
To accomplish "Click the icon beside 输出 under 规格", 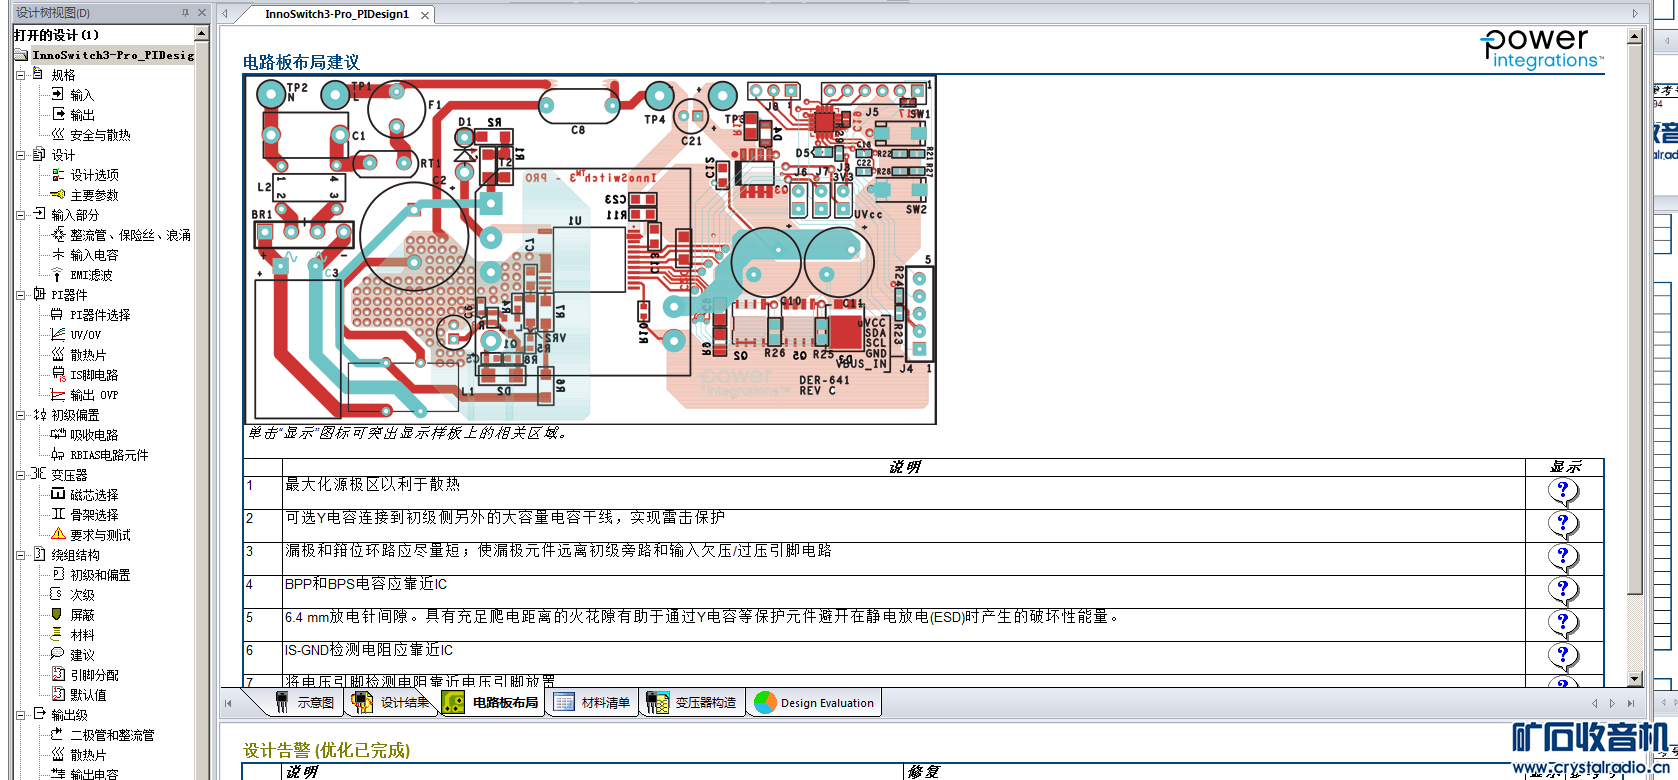I will pyautogui.click(x=58, y=114).
